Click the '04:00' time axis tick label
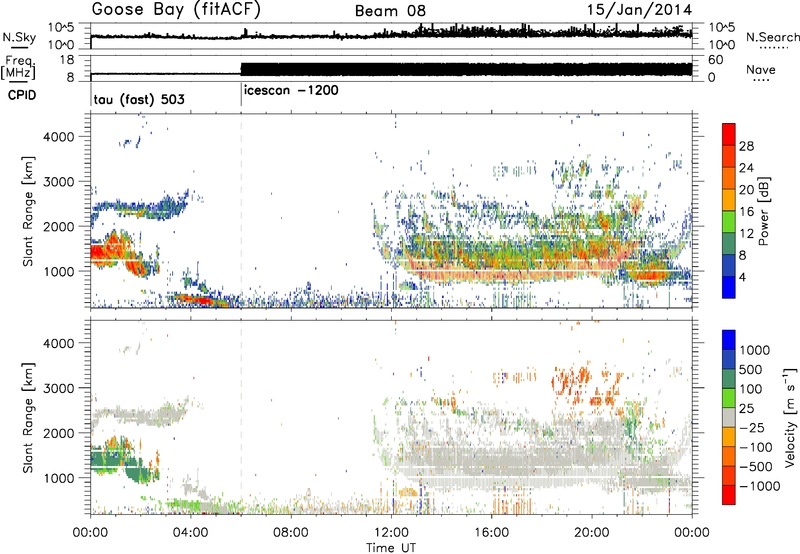Viewport: 800px width, 554px height. (x=191, y=533)
